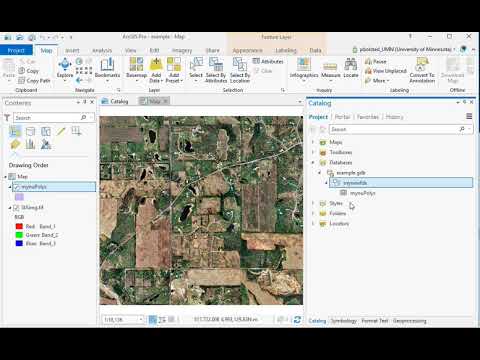Click the Attributes button
The image size is (480, 360).
click(268, 61)
